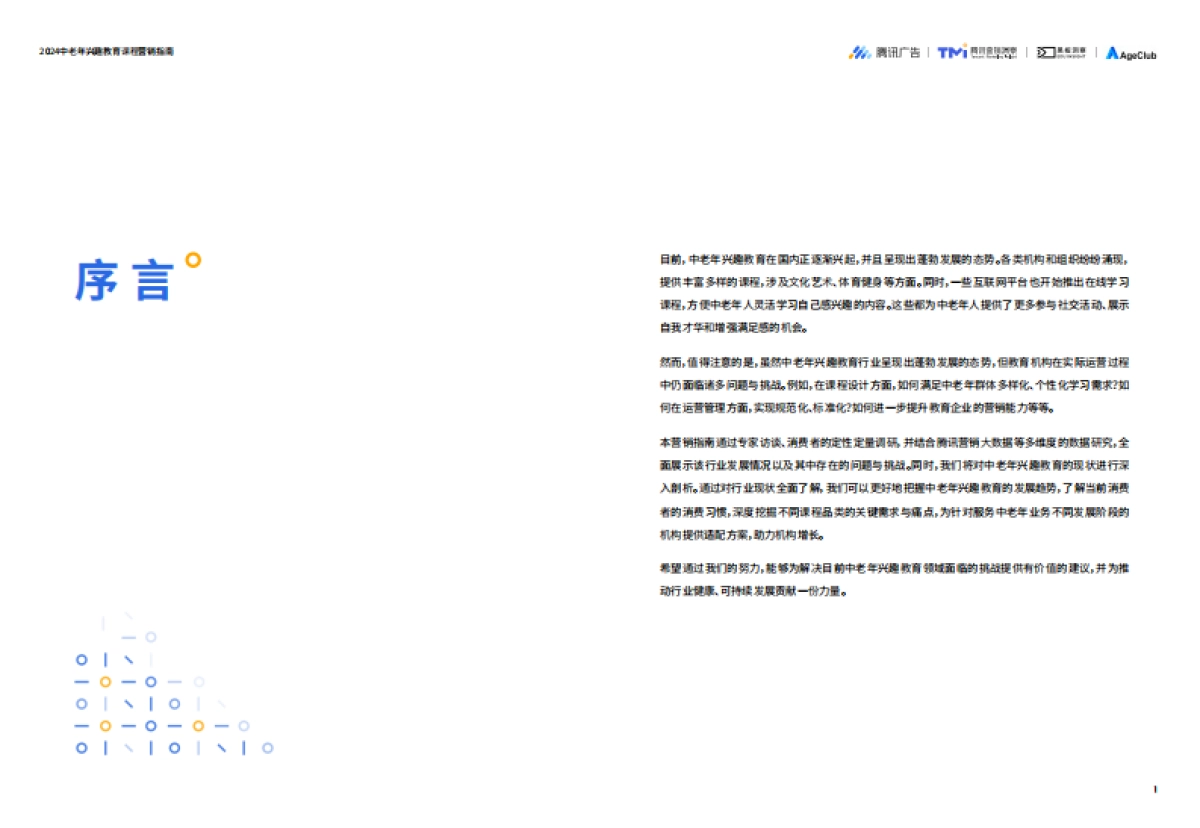1200x828 pixels.
Task: Click the AgeClub logo
Action: (1133, 55)
